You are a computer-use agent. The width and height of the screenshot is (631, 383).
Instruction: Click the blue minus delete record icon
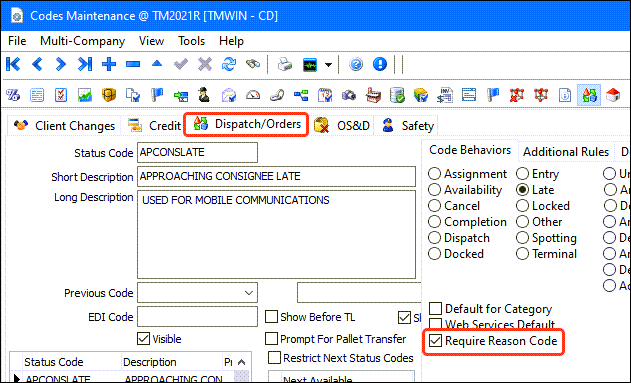pyautogui.click(x=133, y=64)
